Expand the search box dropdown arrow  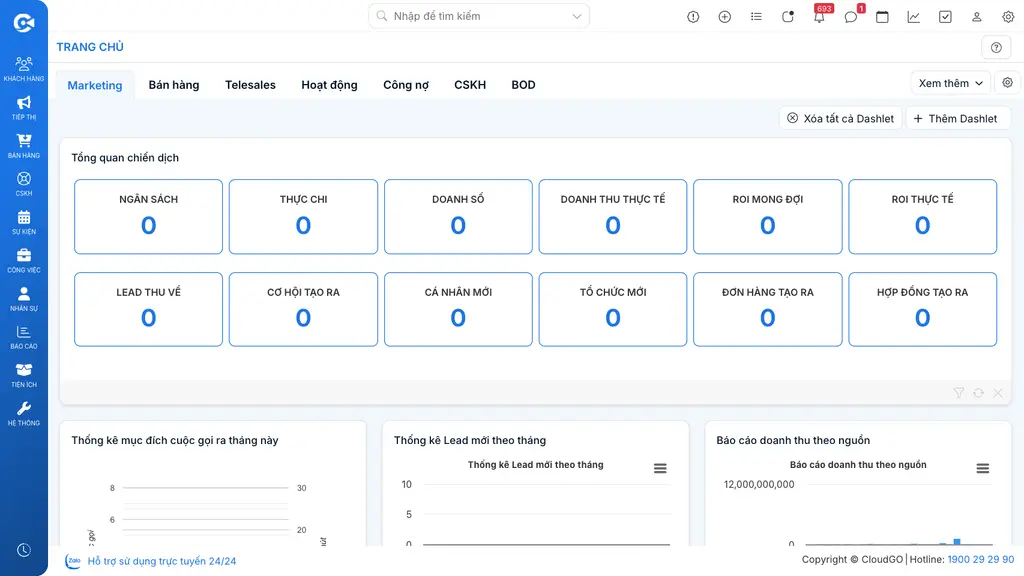[577, 16]
